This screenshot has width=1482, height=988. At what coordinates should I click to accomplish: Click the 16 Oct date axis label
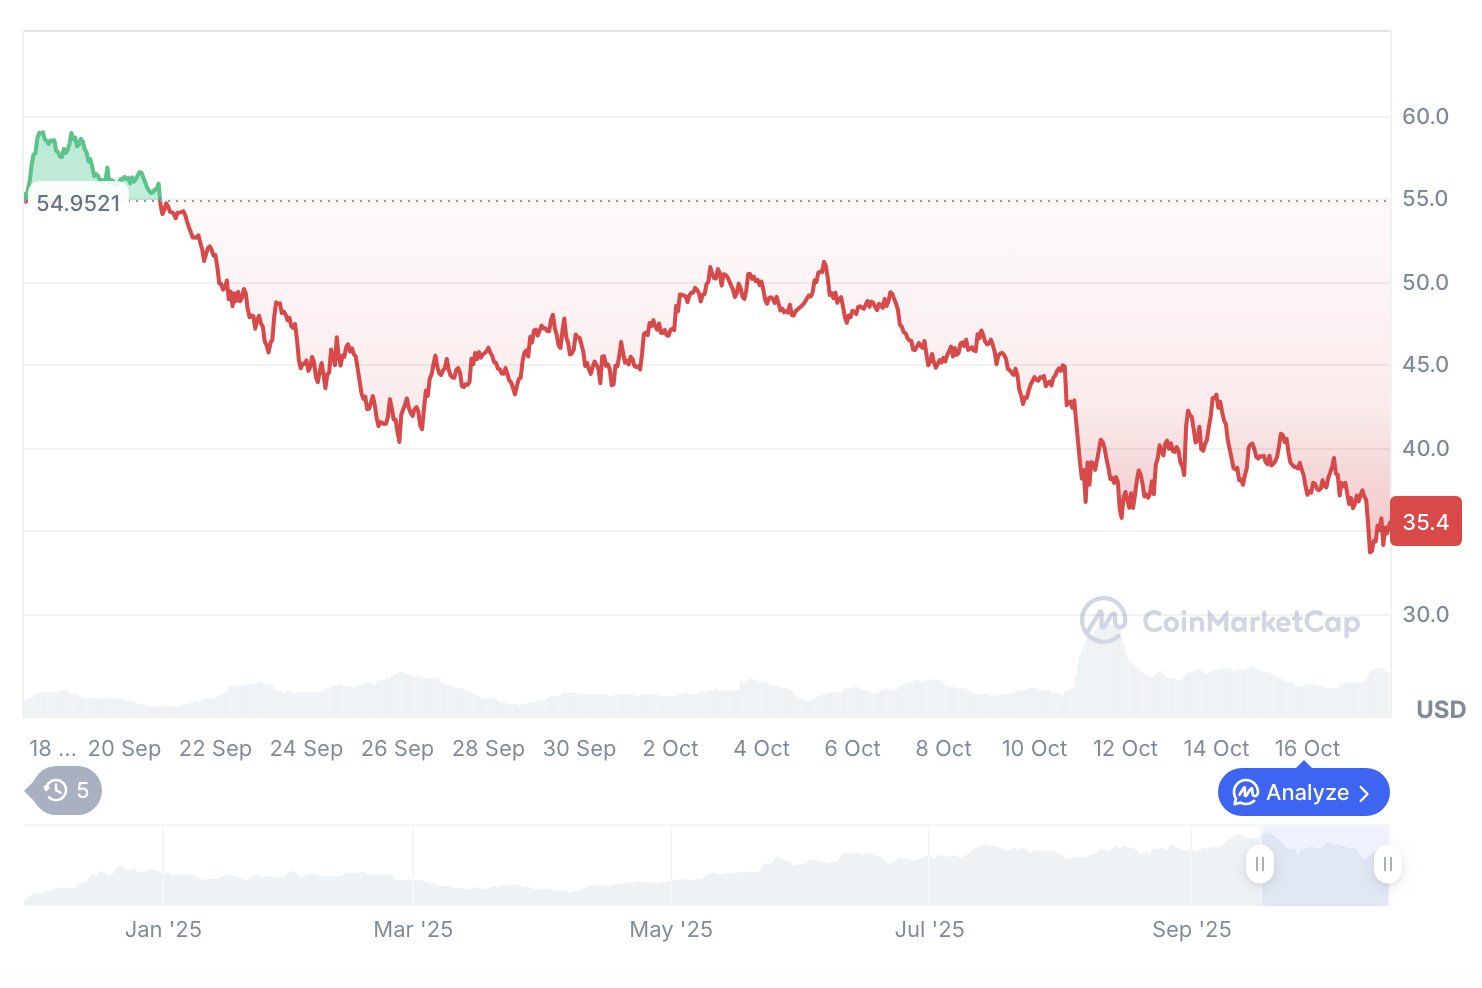pos(1307,749)
